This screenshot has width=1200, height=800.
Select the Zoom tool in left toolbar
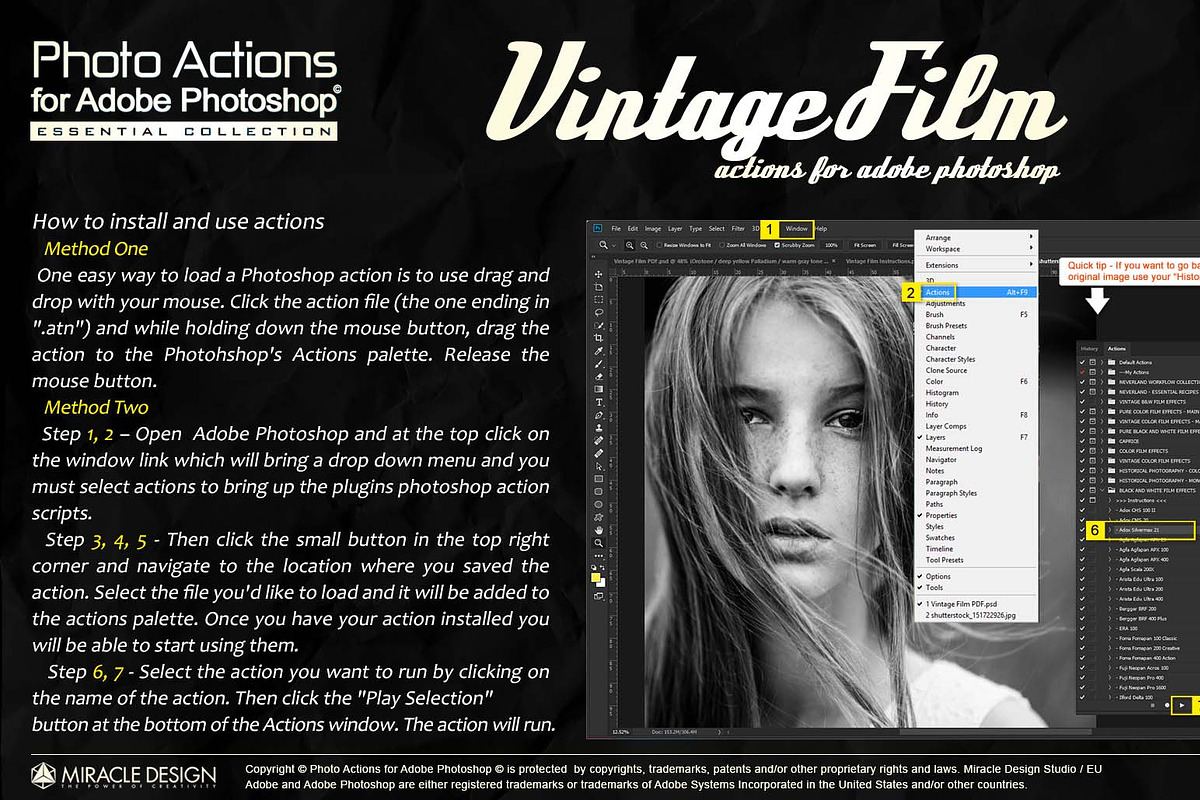pos(599,543)
